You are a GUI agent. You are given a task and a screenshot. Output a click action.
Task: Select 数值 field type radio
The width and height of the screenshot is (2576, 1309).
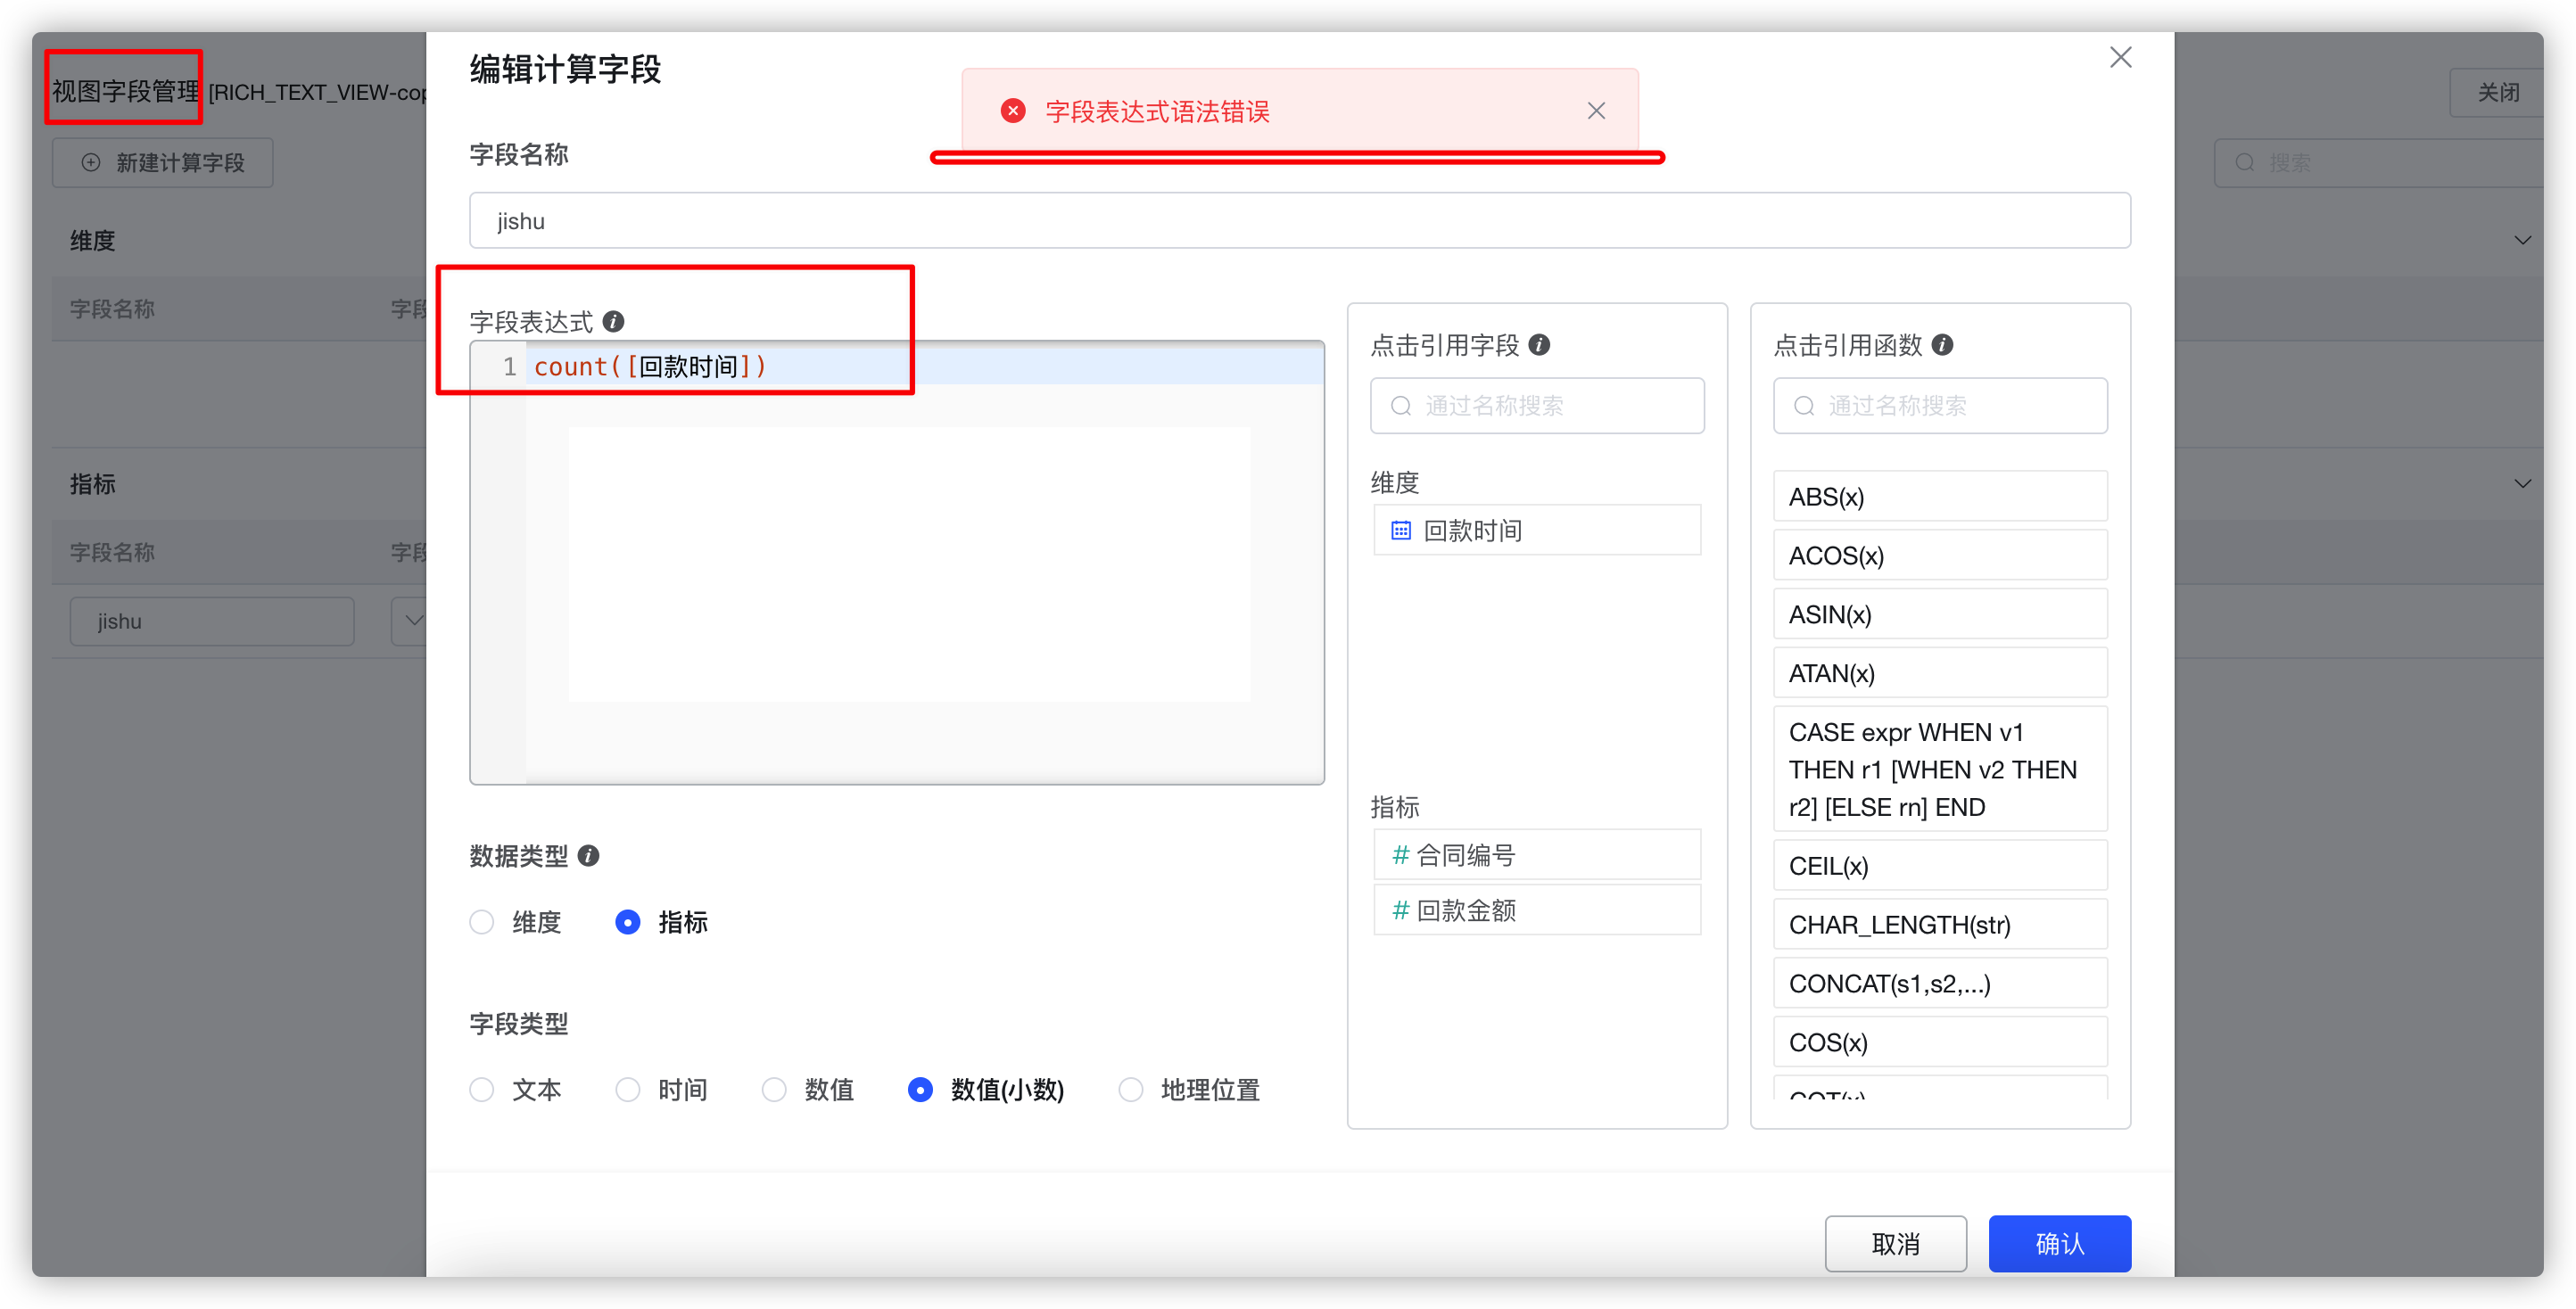774,1090
